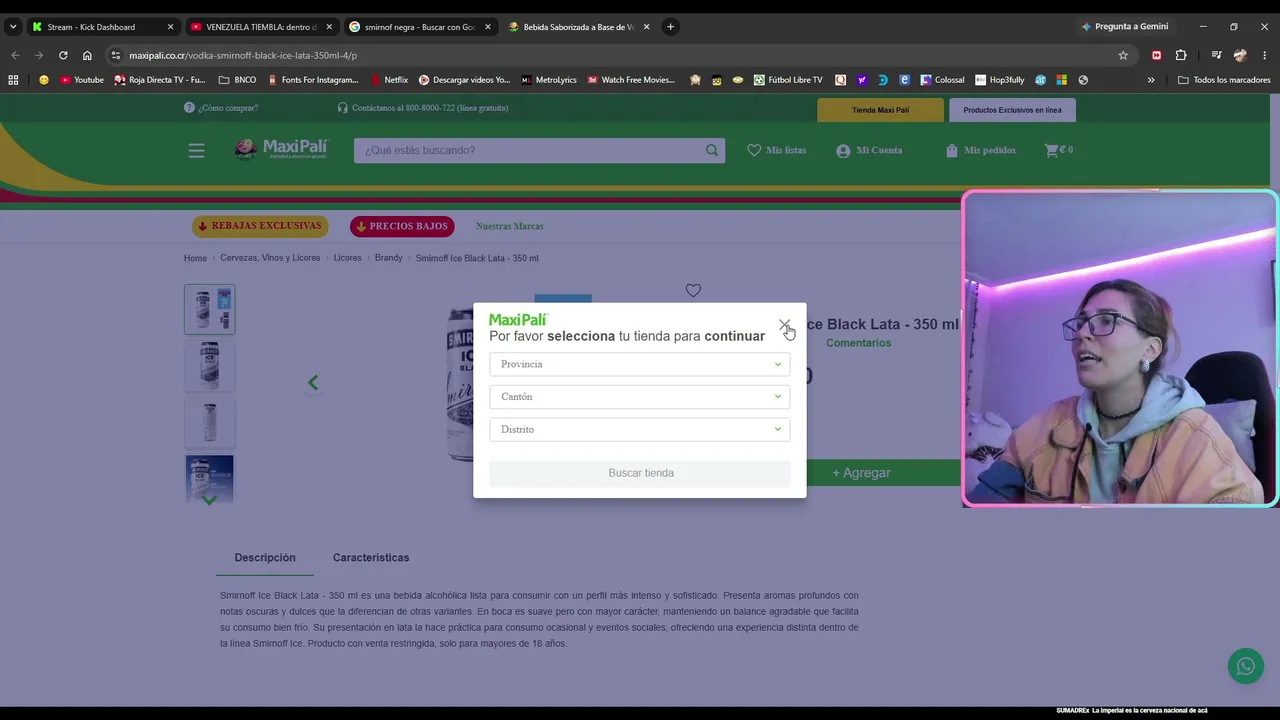Click the MaxiPalí logo in the header
The width and height of the screenshot is (1280, 720).
pos(281,149)
